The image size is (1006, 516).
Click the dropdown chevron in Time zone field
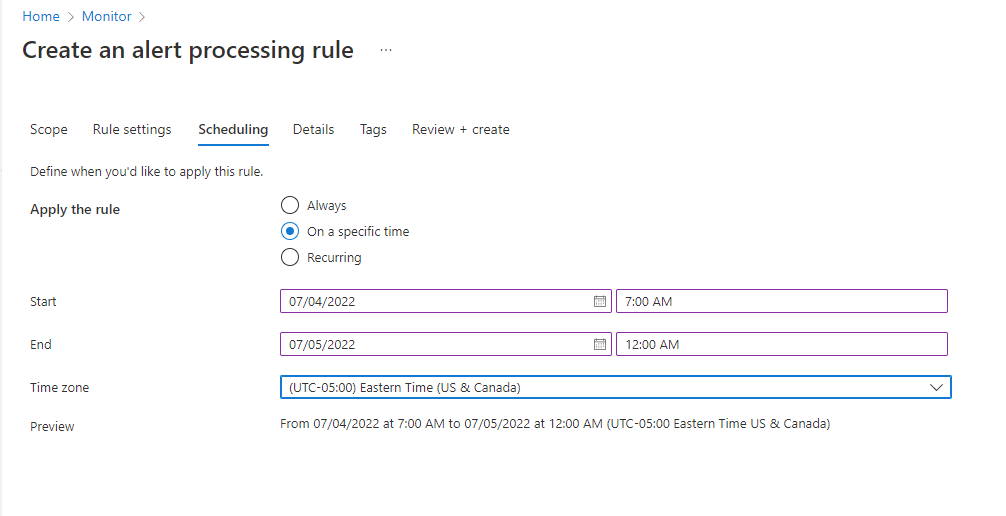click(x=936, y=387)
